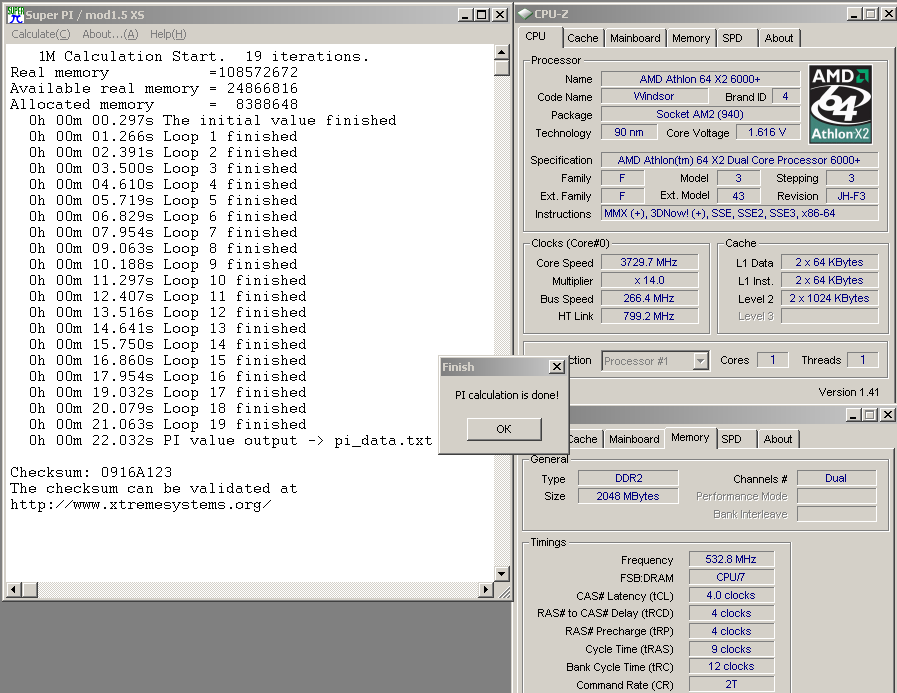This screenshot has height=693, width=897.
Task: Click the Loop 19 finished line
Action: pyautogui.click(x=168, y=425)
